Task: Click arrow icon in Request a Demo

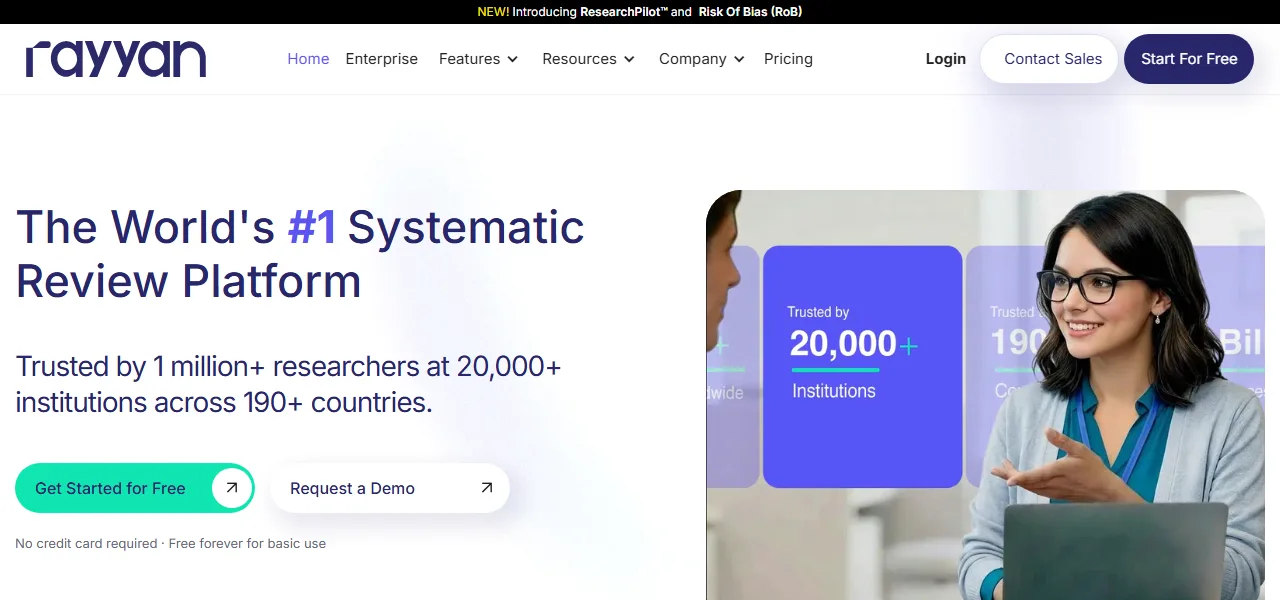Action: tap(487, 488)
